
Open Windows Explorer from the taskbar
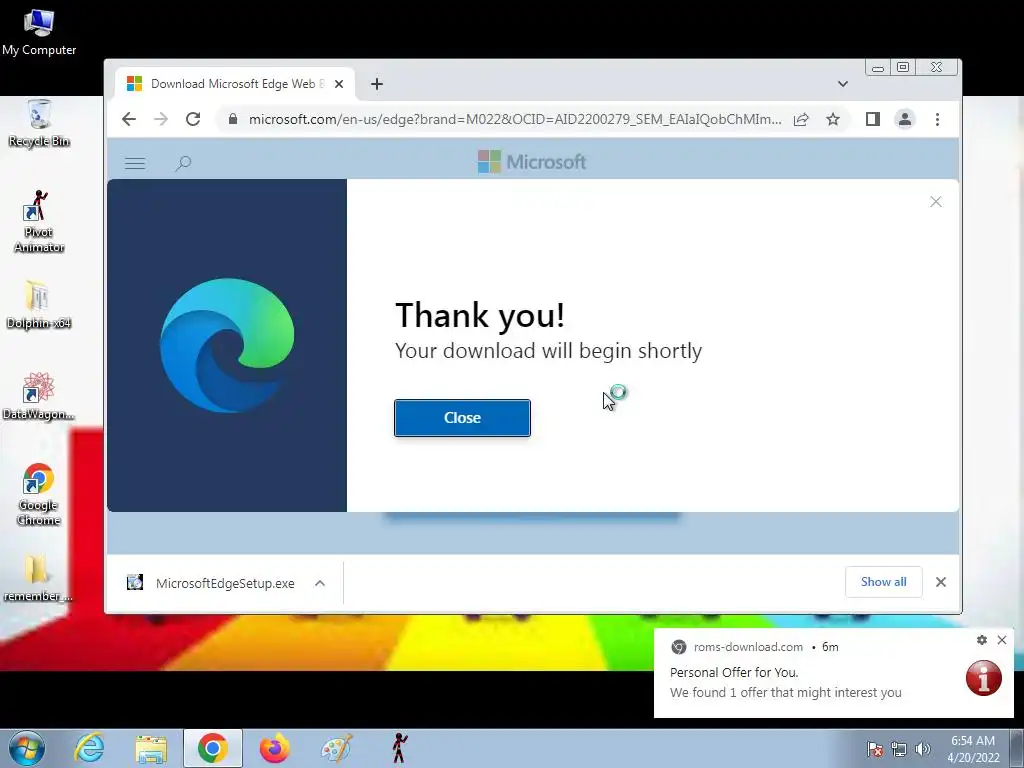click(151, 748)
